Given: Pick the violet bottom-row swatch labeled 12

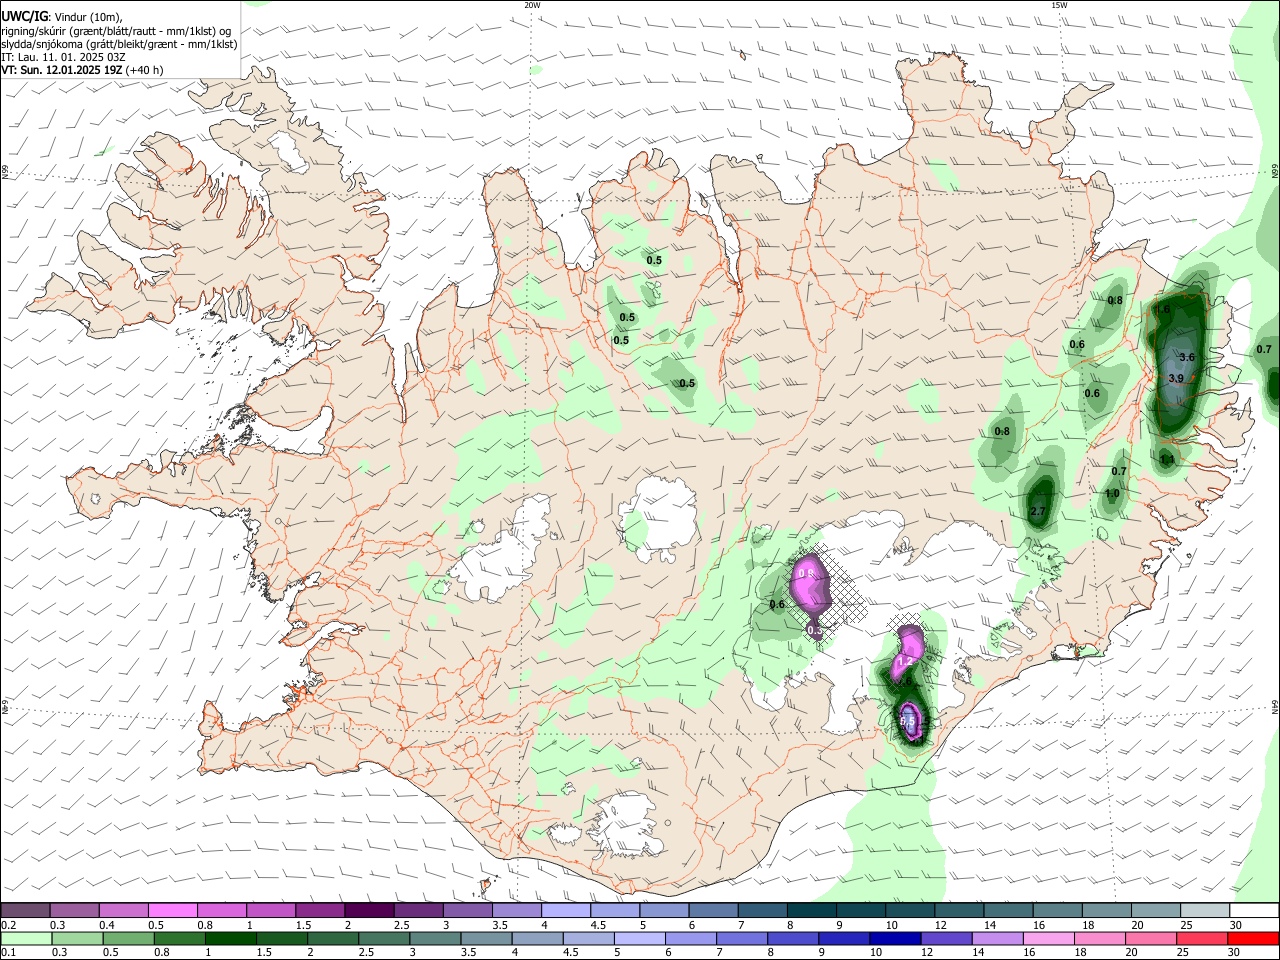Looking at the screenshot, I should [945, 939].
